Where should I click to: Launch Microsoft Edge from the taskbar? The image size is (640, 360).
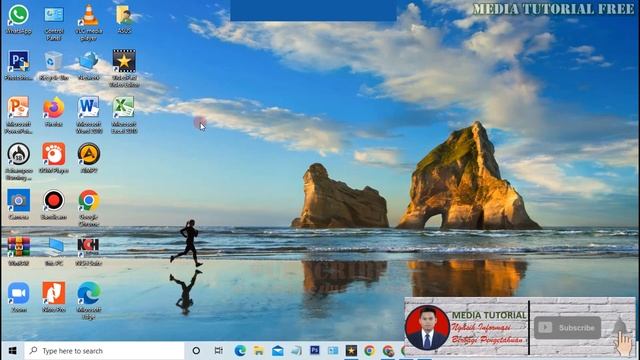coord(240,351)
